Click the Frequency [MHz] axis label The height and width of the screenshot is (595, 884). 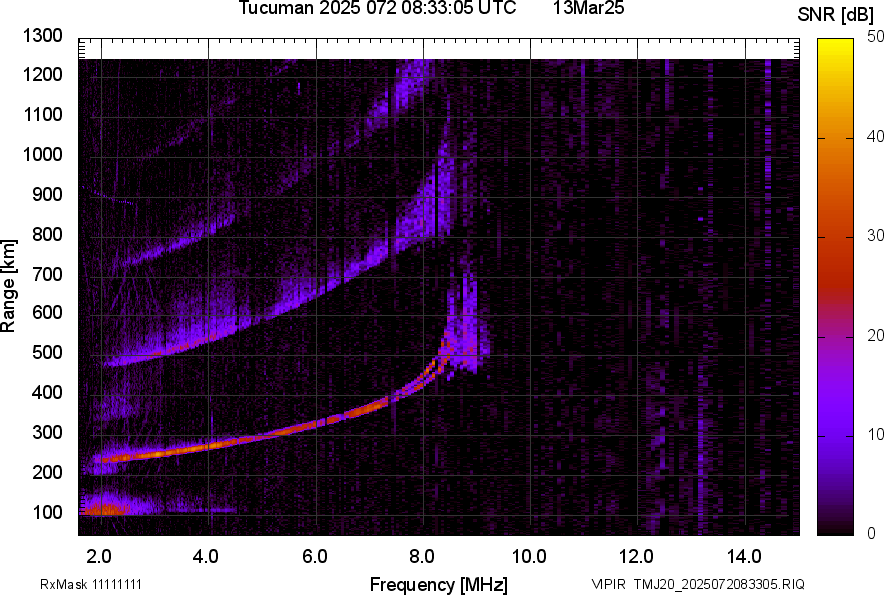[x=439, y=584]
